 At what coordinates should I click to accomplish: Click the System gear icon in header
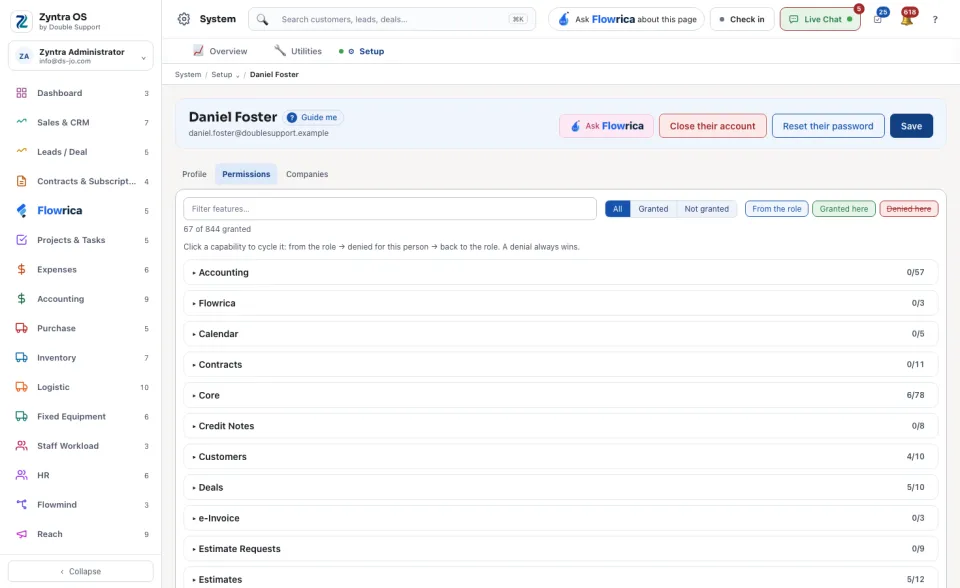coord(184,19)
